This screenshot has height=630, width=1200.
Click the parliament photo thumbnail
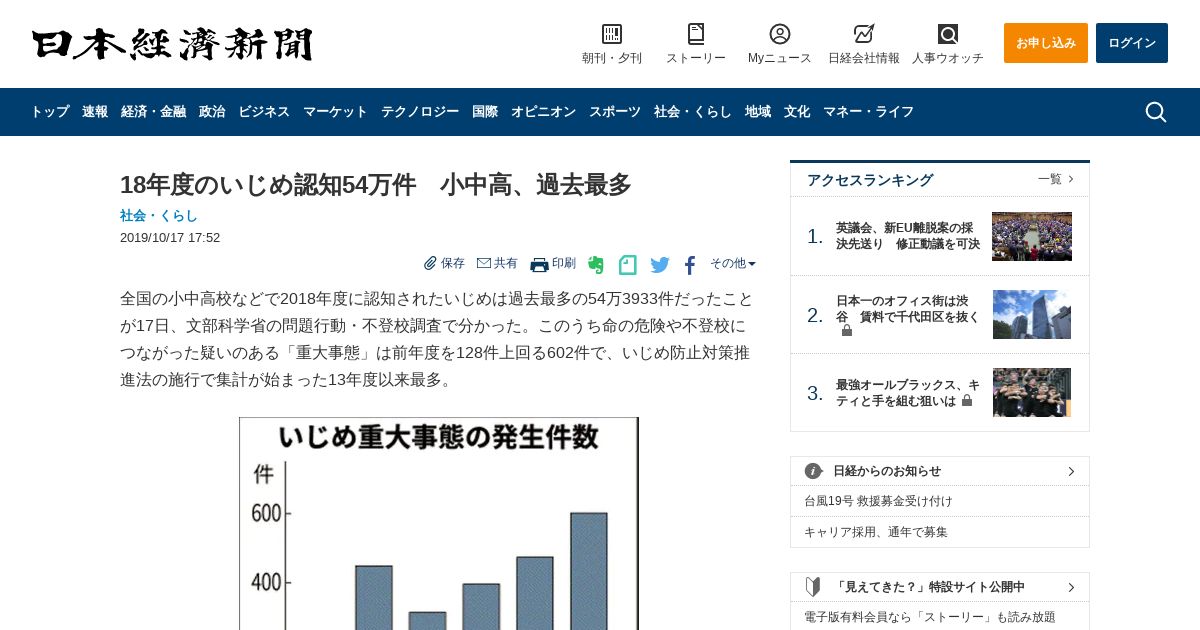coord(1032,236)
